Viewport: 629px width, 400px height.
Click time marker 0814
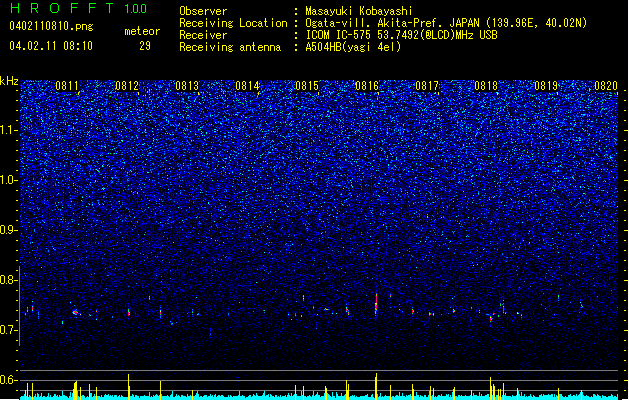[x=247, y=86]
